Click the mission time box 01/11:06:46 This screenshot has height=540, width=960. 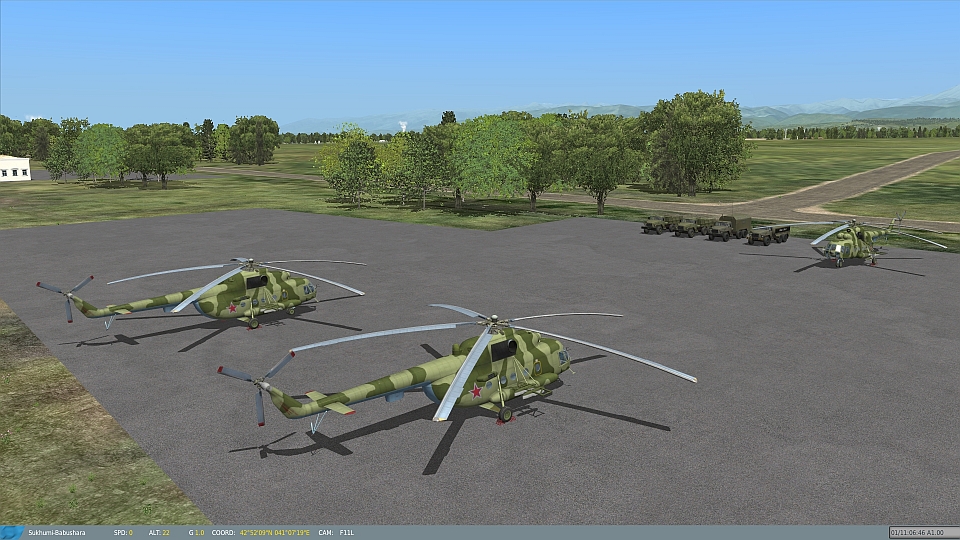921,532
